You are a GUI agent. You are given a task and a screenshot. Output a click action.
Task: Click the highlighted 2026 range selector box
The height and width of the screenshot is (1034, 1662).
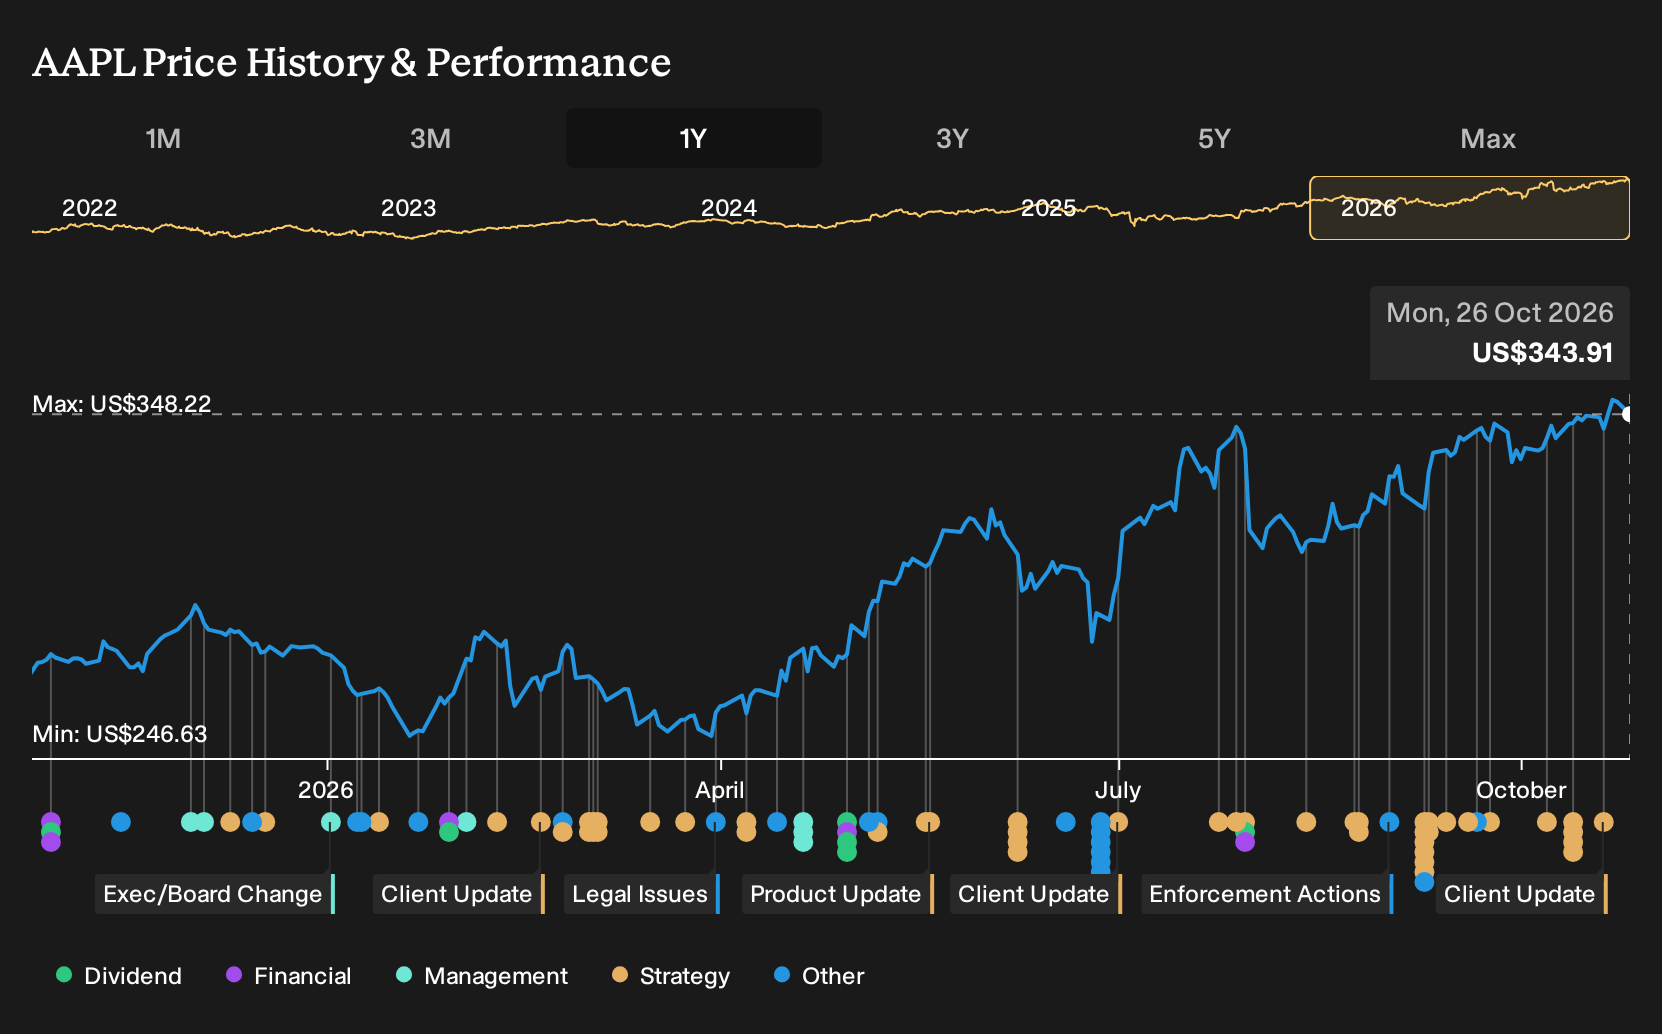pyautogui.click(x=1469, y=208)
